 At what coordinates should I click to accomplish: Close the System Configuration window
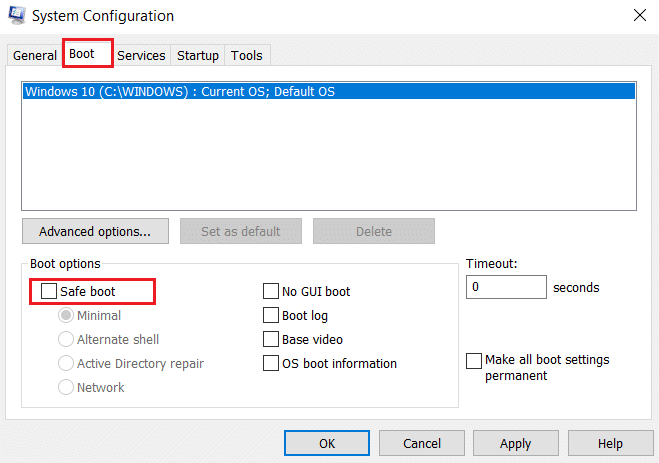pos(639,16)
